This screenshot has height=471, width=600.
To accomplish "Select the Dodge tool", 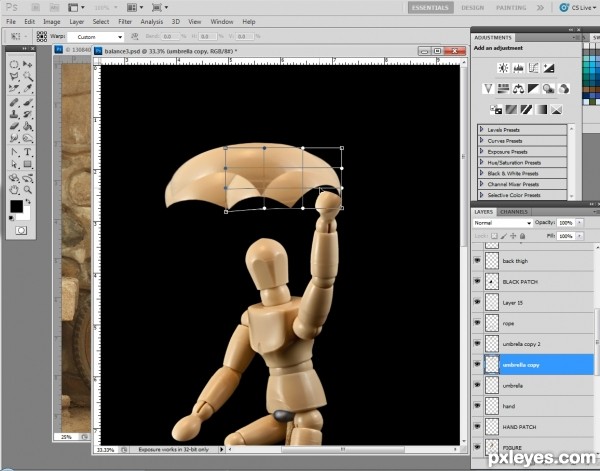I will tap(28, 138).
